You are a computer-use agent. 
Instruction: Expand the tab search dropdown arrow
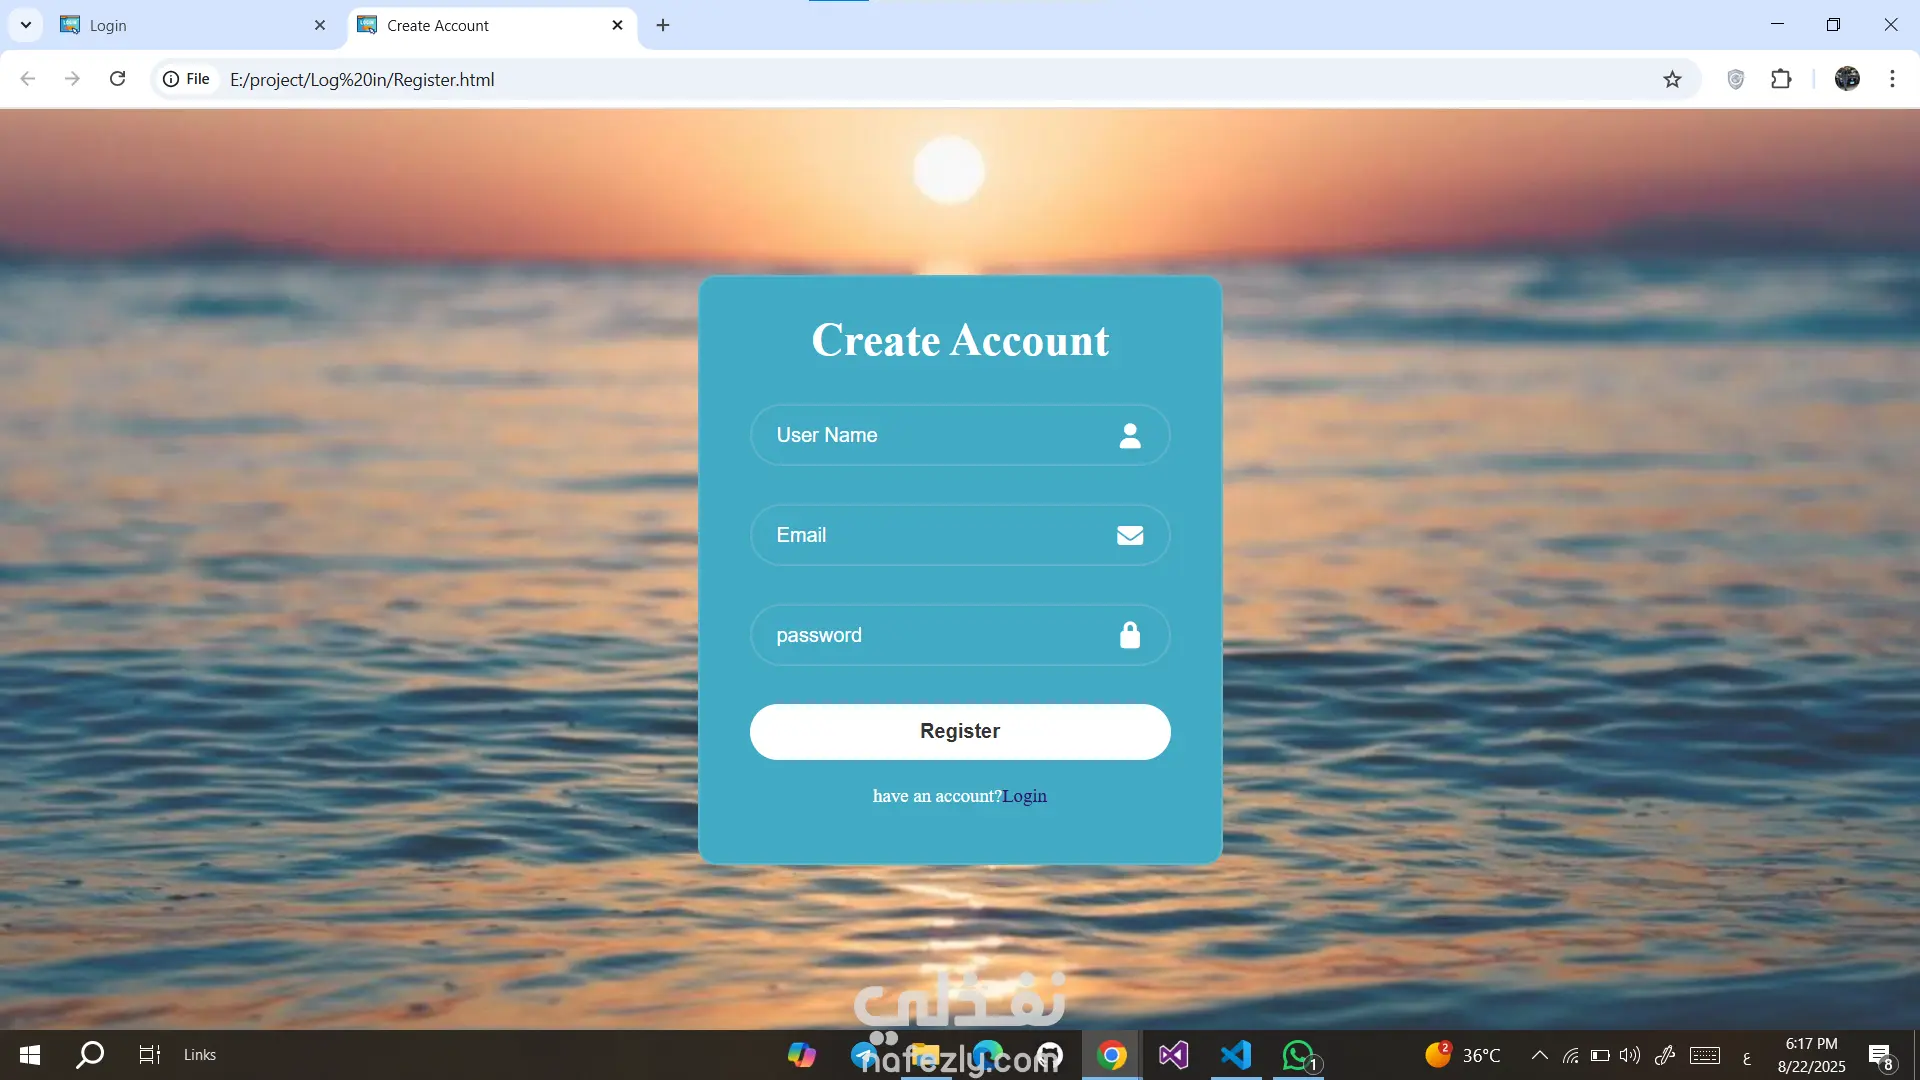(26, 25)
